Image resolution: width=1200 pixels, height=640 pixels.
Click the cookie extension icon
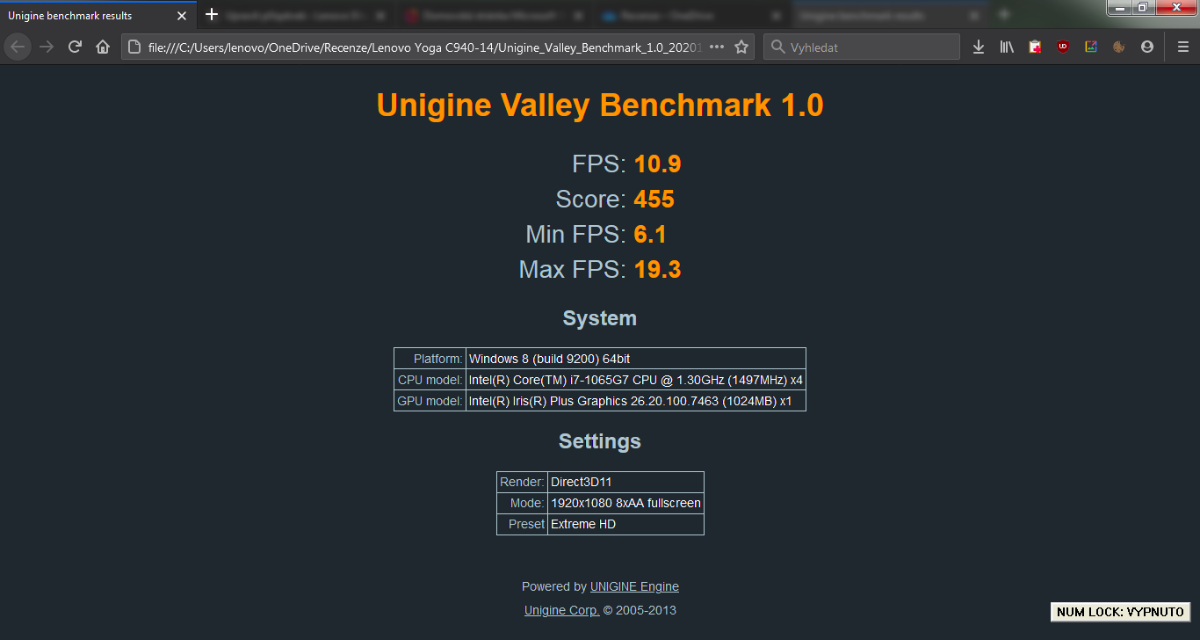click(x=1119, y=47)
